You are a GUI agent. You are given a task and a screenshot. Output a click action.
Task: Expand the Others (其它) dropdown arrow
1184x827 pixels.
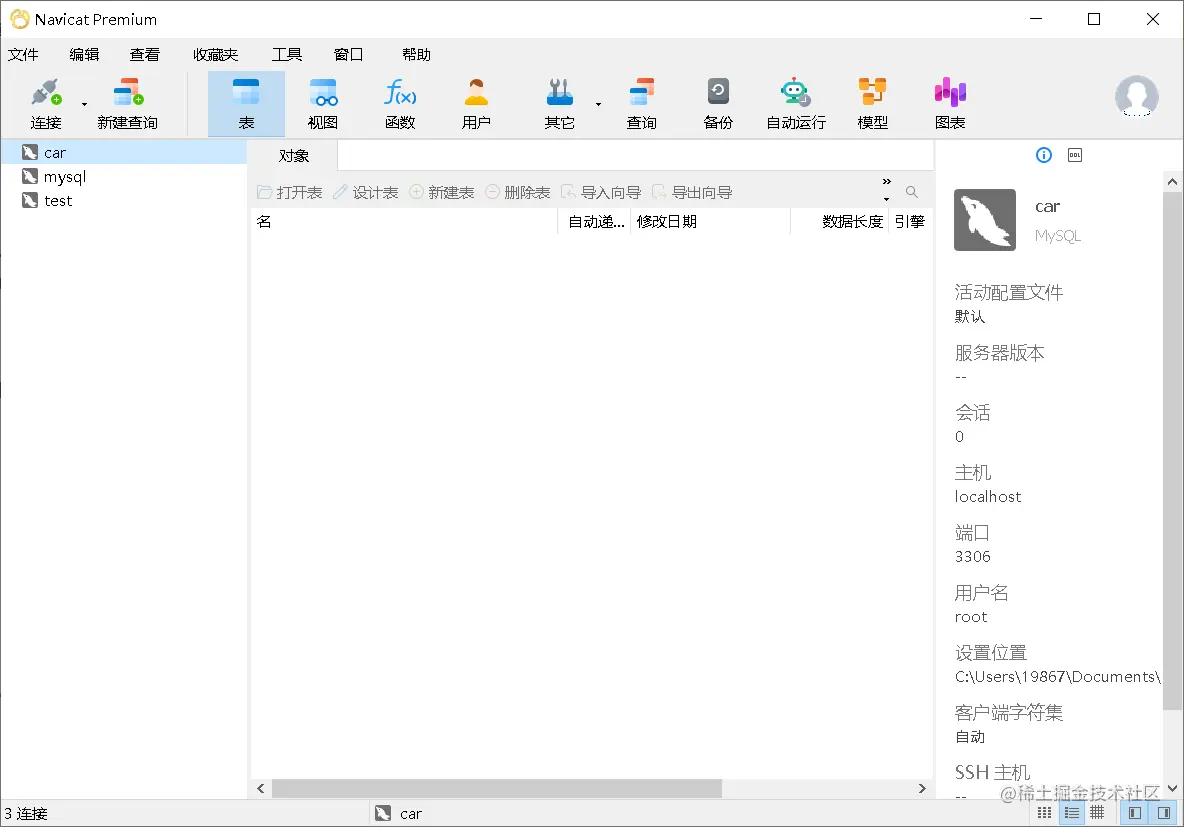tap(598, 104)
